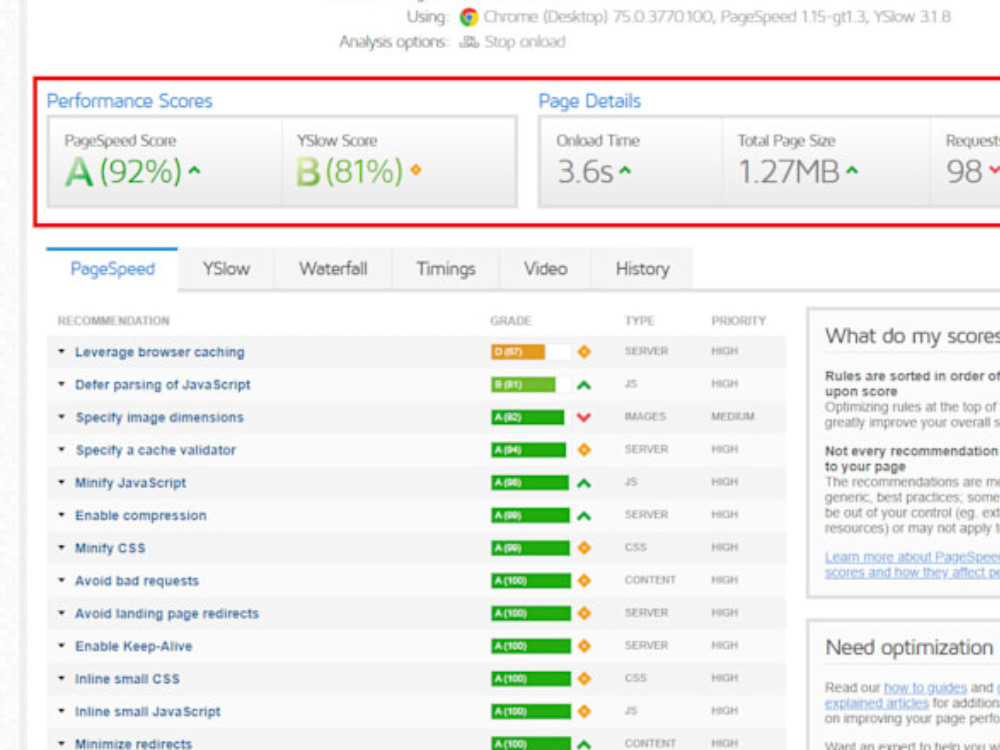1000x750 pixels.
Task: Click the D (67) grade bar
Action: [x=531, y=351]
